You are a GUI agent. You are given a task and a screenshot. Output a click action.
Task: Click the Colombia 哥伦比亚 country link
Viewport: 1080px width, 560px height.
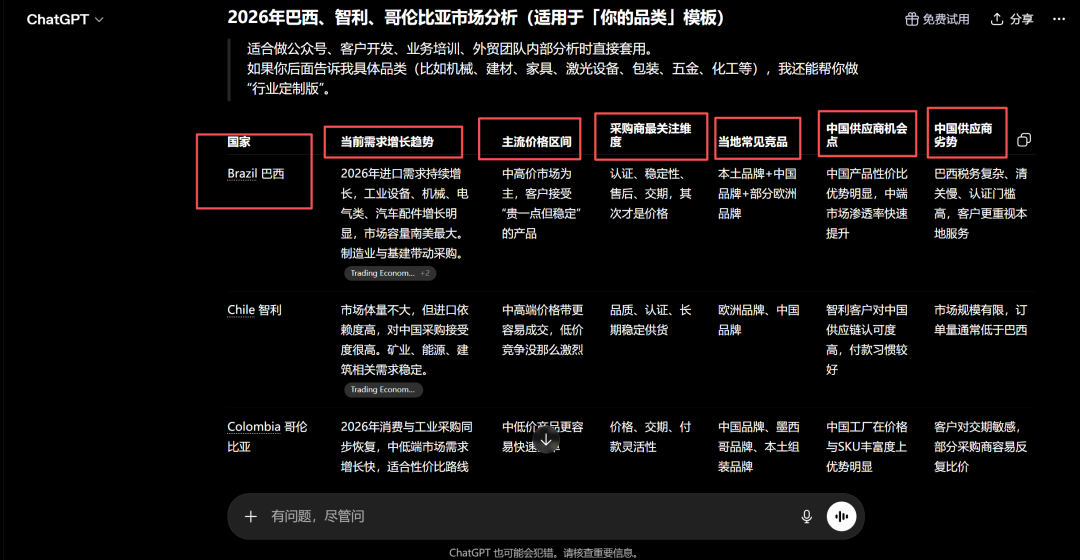(267, 437)
